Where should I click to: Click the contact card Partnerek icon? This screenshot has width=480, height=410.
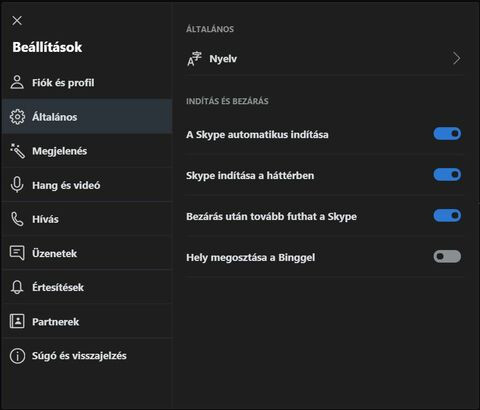pyautogui.click(x=17, y=321)
